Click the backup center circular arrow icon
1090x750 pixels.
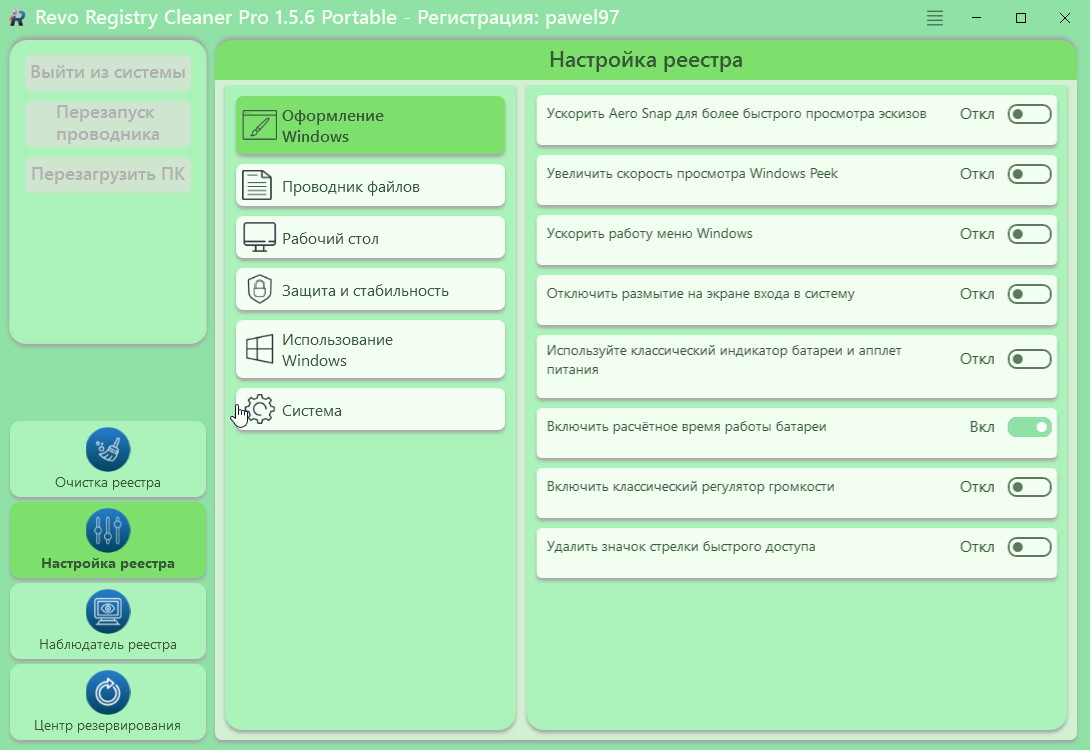click(108, 692)
